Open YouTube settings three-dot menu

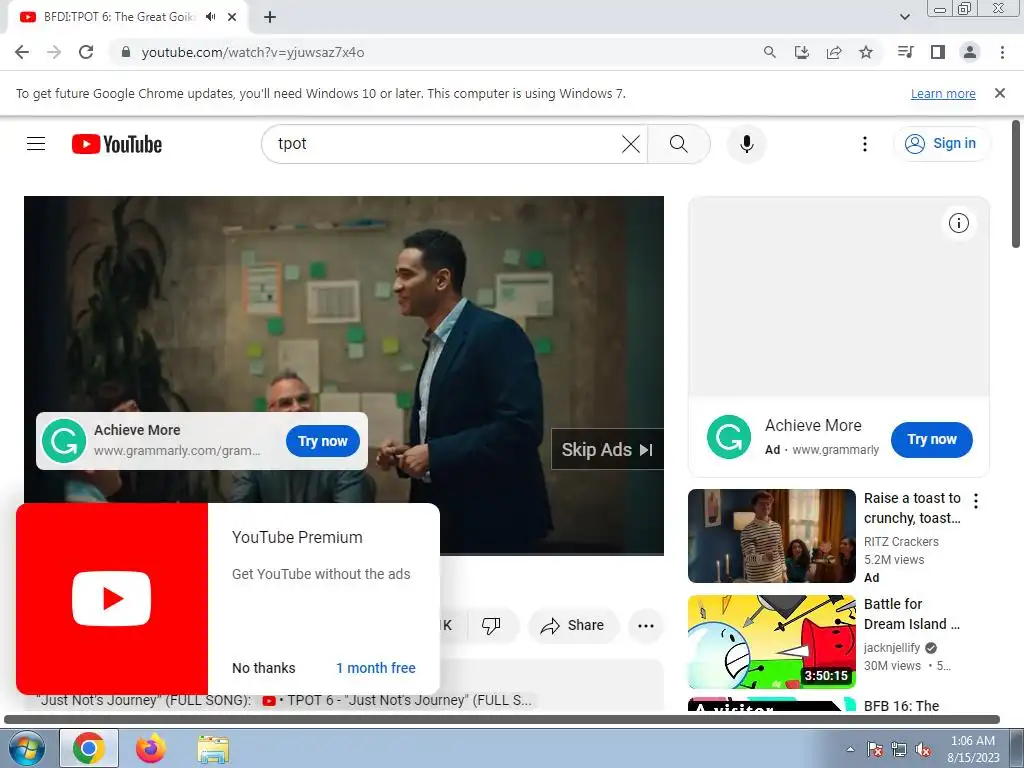coord(865,144)
